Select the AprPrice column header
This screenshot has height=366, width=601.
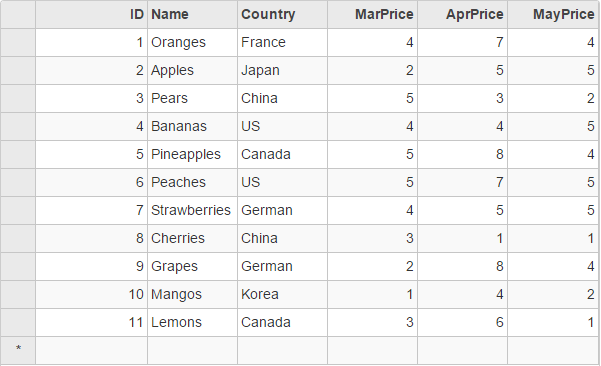point(463,14)
